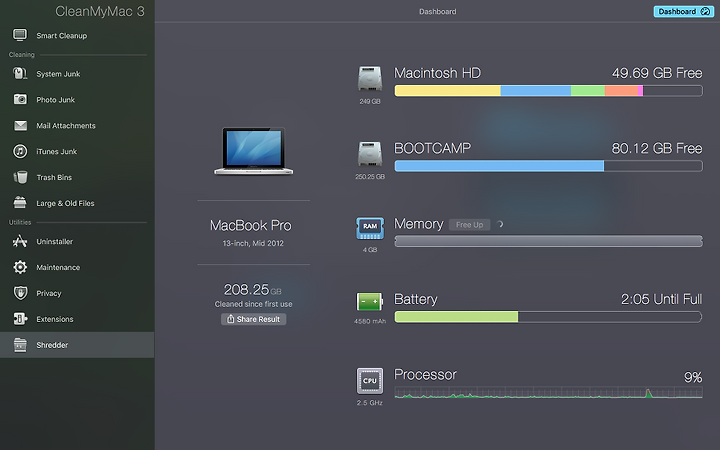Viewport: 720px width, 450px height.
Task: Click the Share Result button
Action: pos(253,319)
